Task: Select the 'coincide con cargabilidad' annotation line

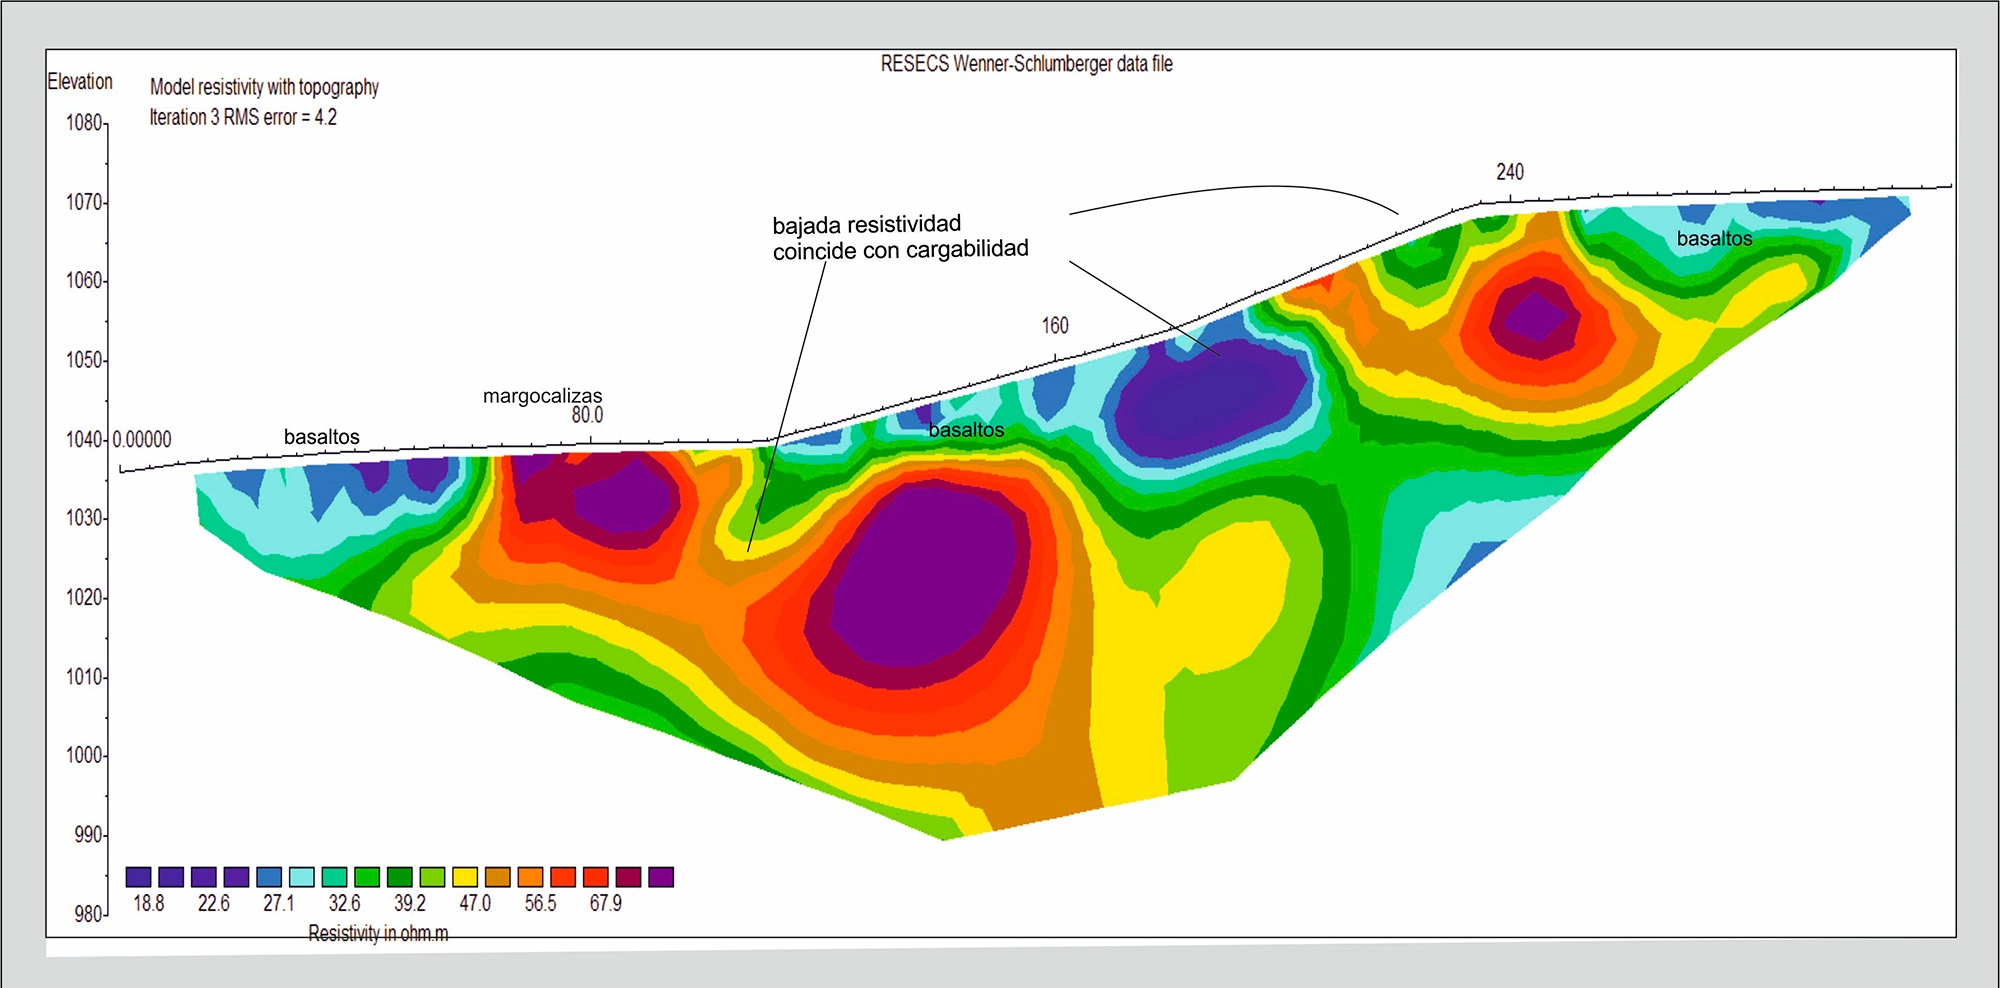Action: (x=900, y=250)
